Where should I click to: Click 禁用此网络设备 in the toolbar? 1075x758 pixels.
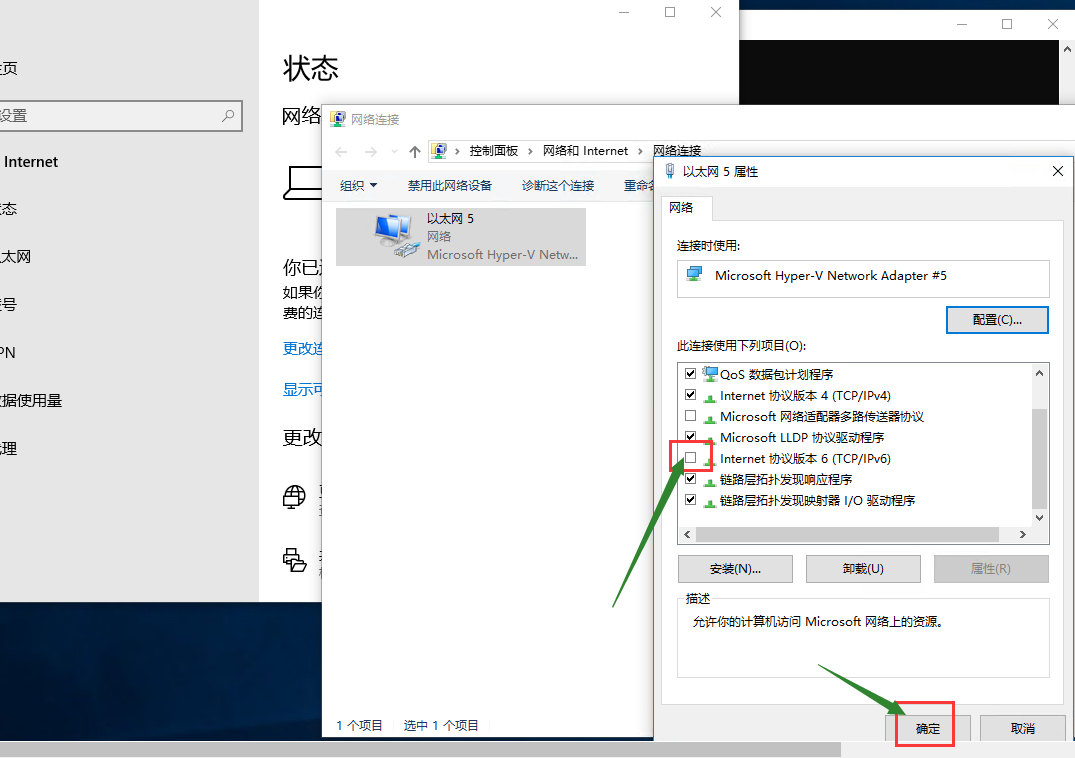tap(450, 185)
